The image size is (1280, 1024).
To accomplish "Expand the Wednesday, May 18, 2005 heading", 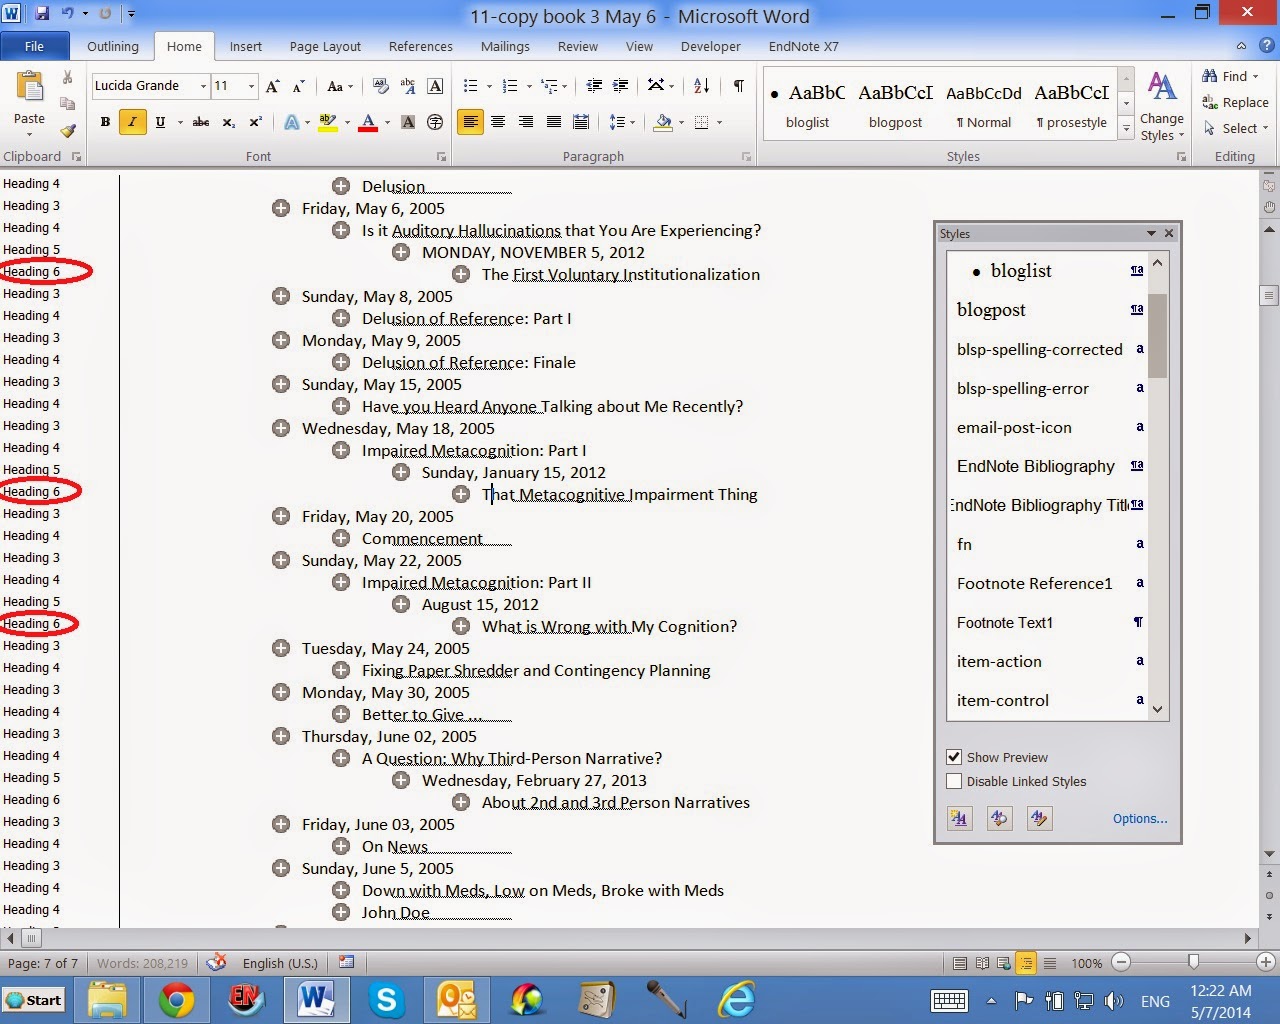I will tap(281, 428).
